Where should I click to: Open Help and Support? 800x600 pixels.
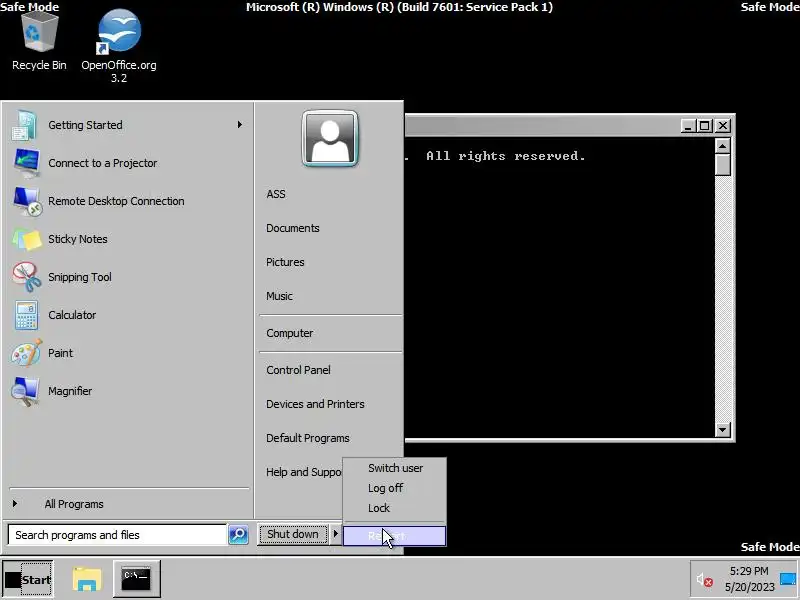[303, 472]
